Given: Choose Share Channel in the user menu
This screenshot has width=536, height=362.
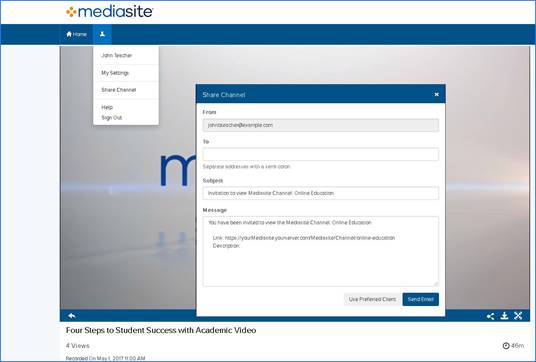Looking at the screenshot, I should [x=119, y=90].
